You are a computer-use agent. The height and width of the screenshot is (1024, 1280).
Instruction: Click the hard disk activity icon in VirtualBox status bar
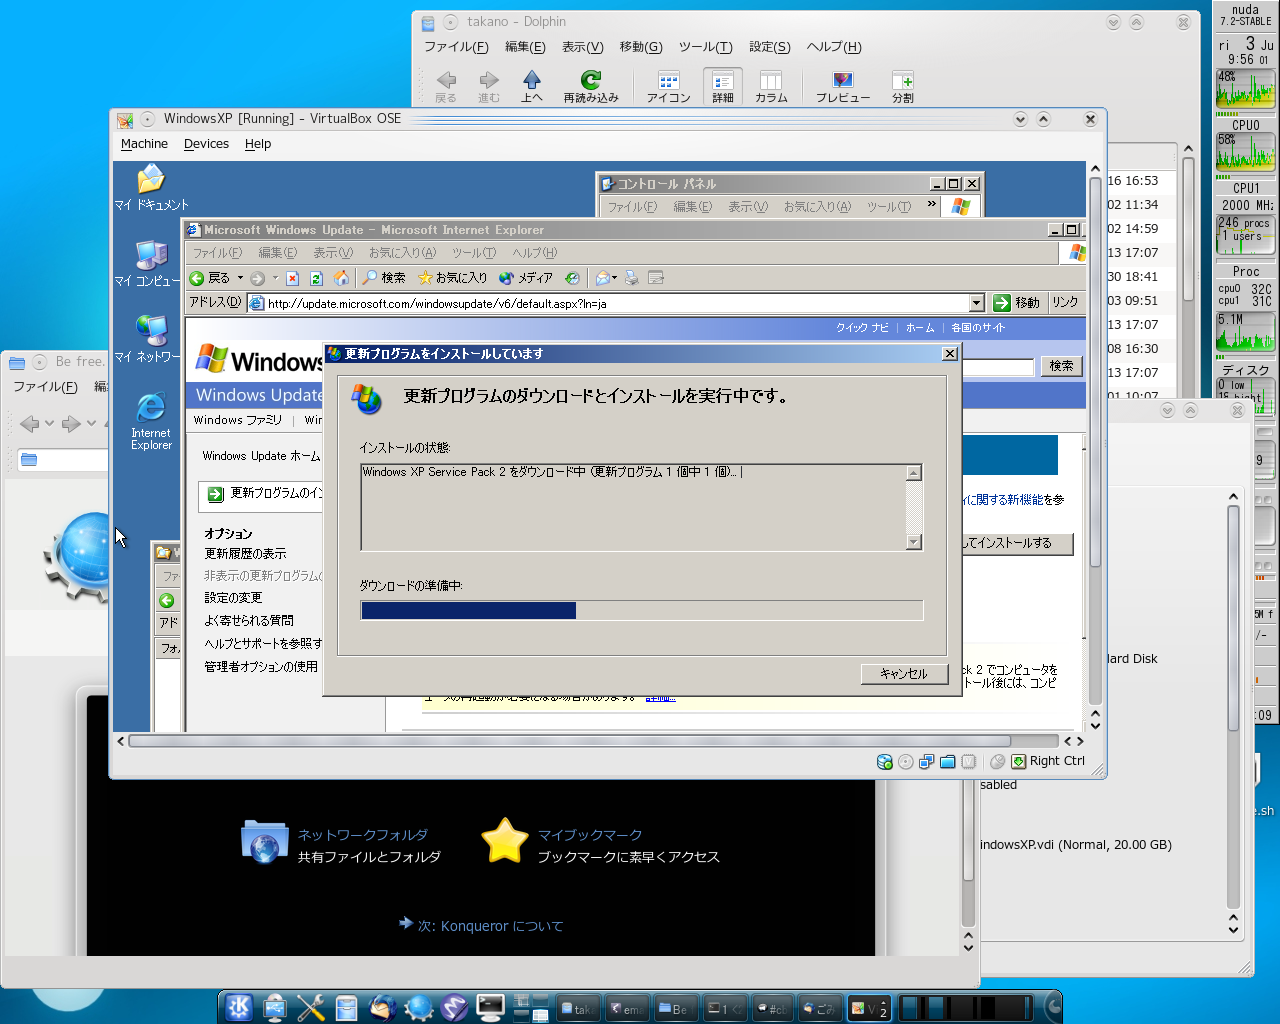885,762
